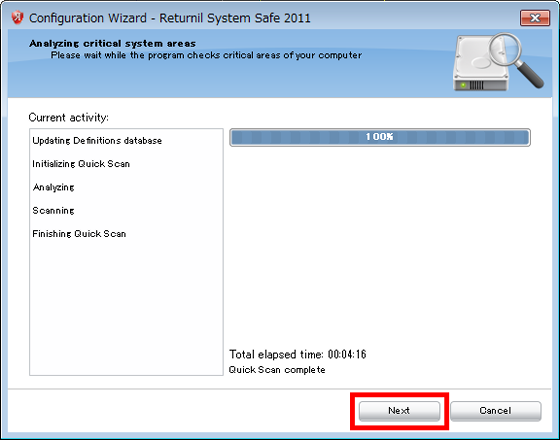The height and width of the screenshot is (440, 560).
Task: Cancel the configuration wizard
Action: 495,411
